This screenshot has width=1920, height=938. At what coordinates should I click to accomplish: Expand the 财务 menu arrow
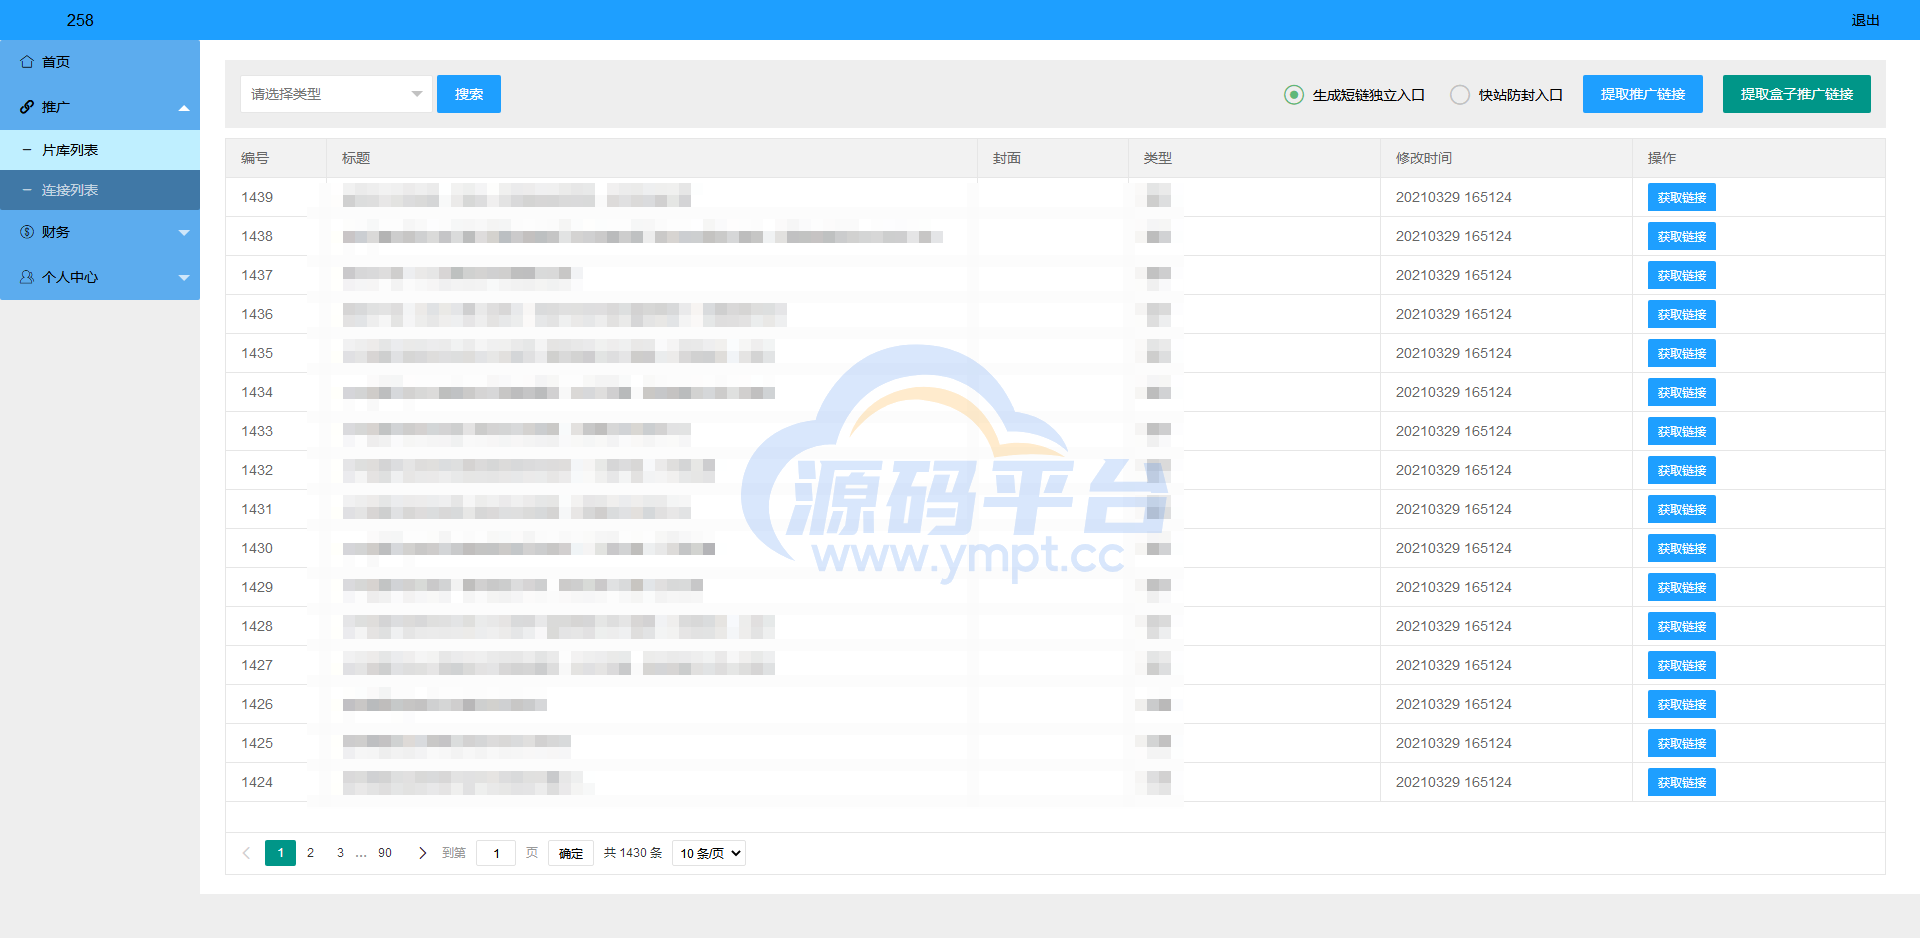pyautogui.click(x=184, y=233)
